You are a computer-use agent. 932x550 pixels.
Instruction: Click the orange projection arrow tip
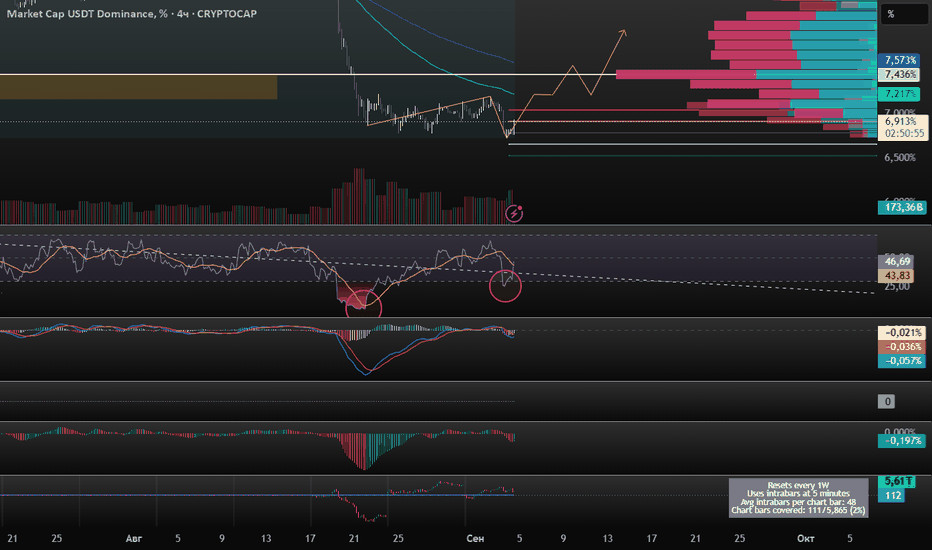(x=622, y=32)
